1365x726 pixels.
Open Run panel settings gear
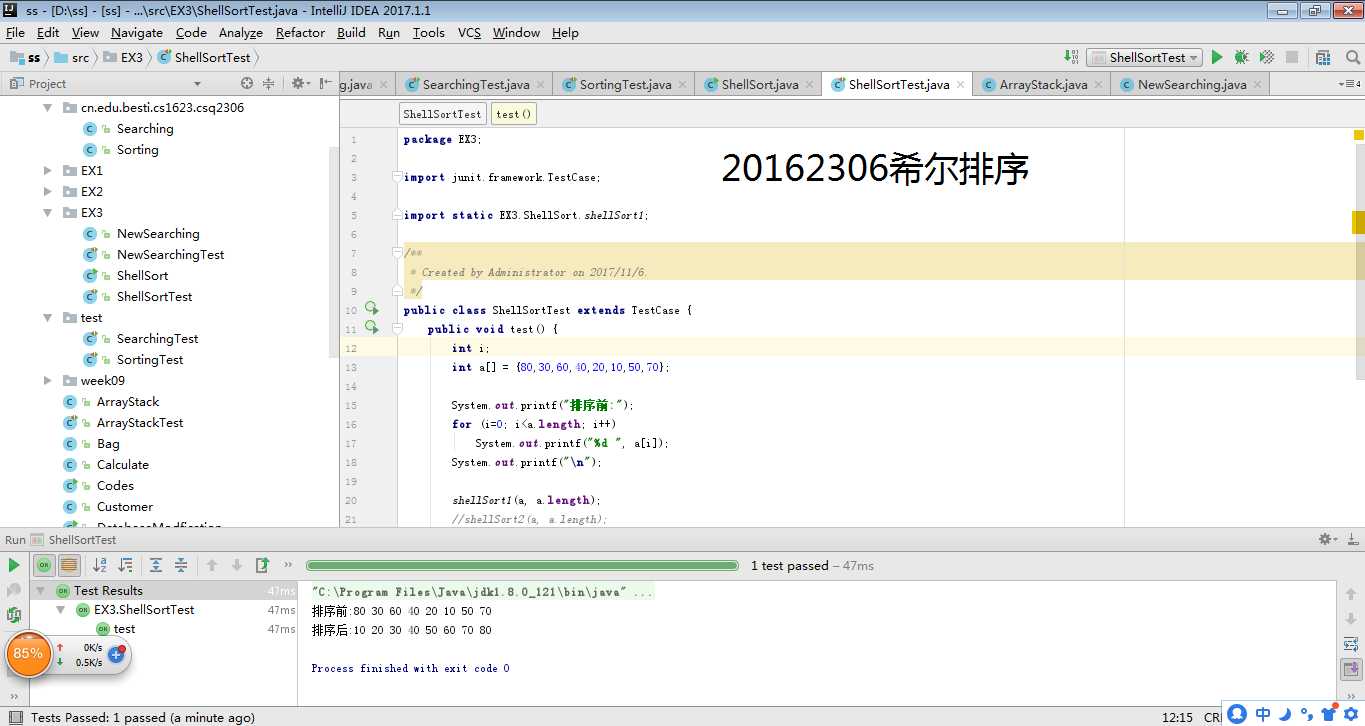coord(1328,539)
